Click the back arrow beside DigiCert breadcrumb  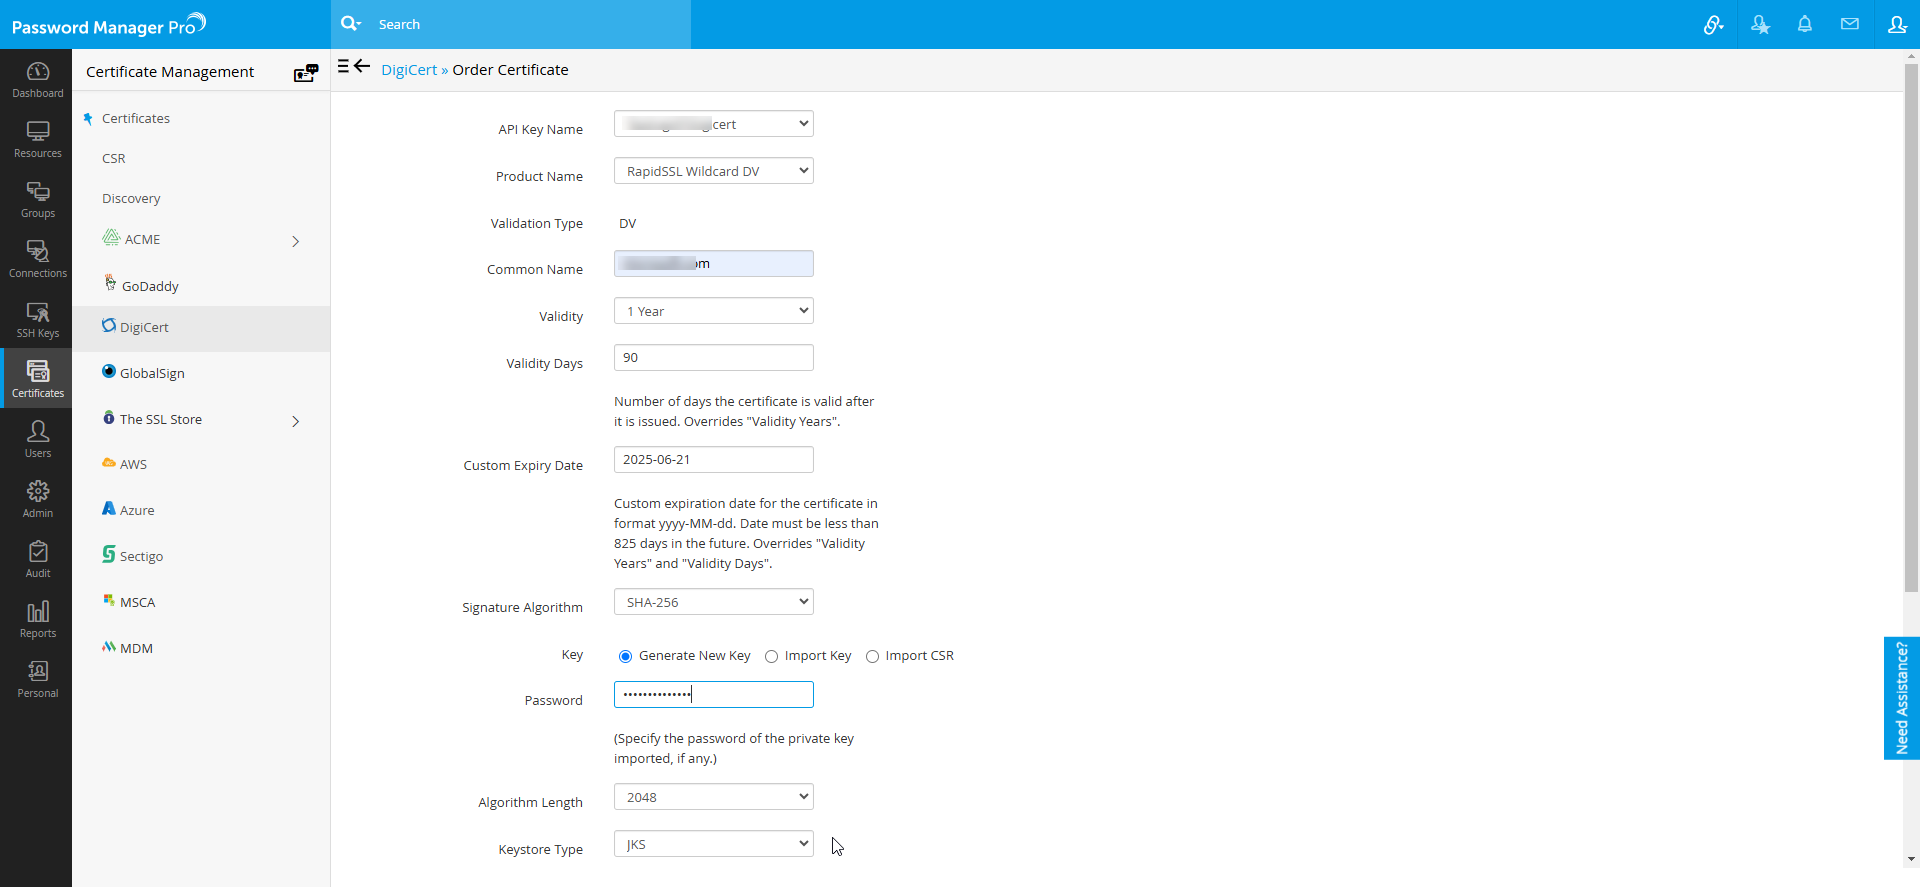click(x=362, y=67)
